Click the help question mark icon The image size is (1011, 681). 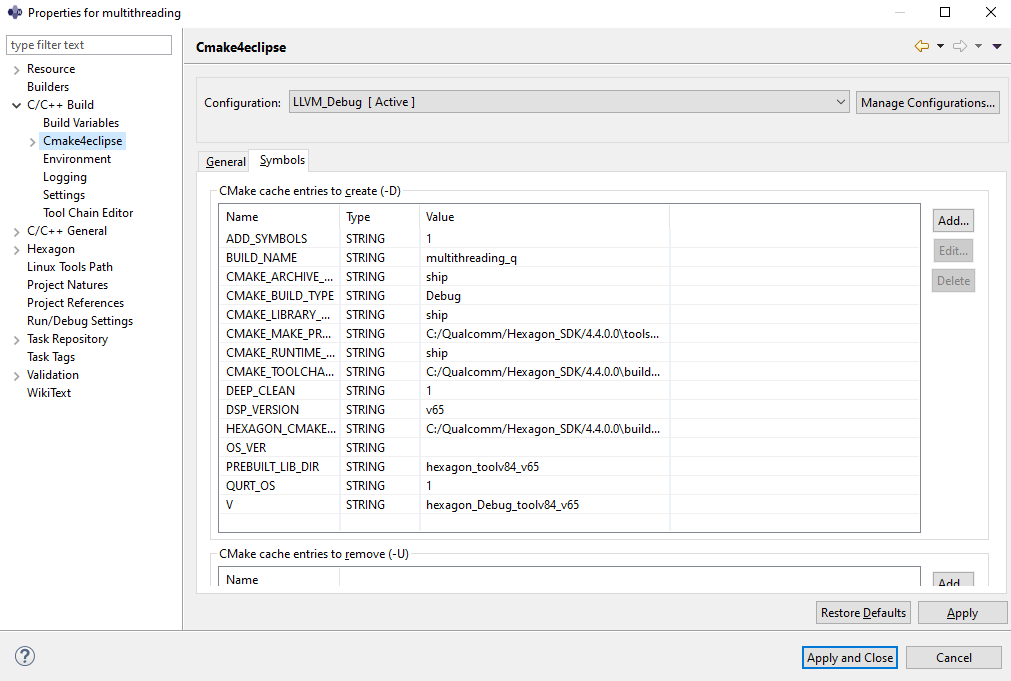[25, 656]
